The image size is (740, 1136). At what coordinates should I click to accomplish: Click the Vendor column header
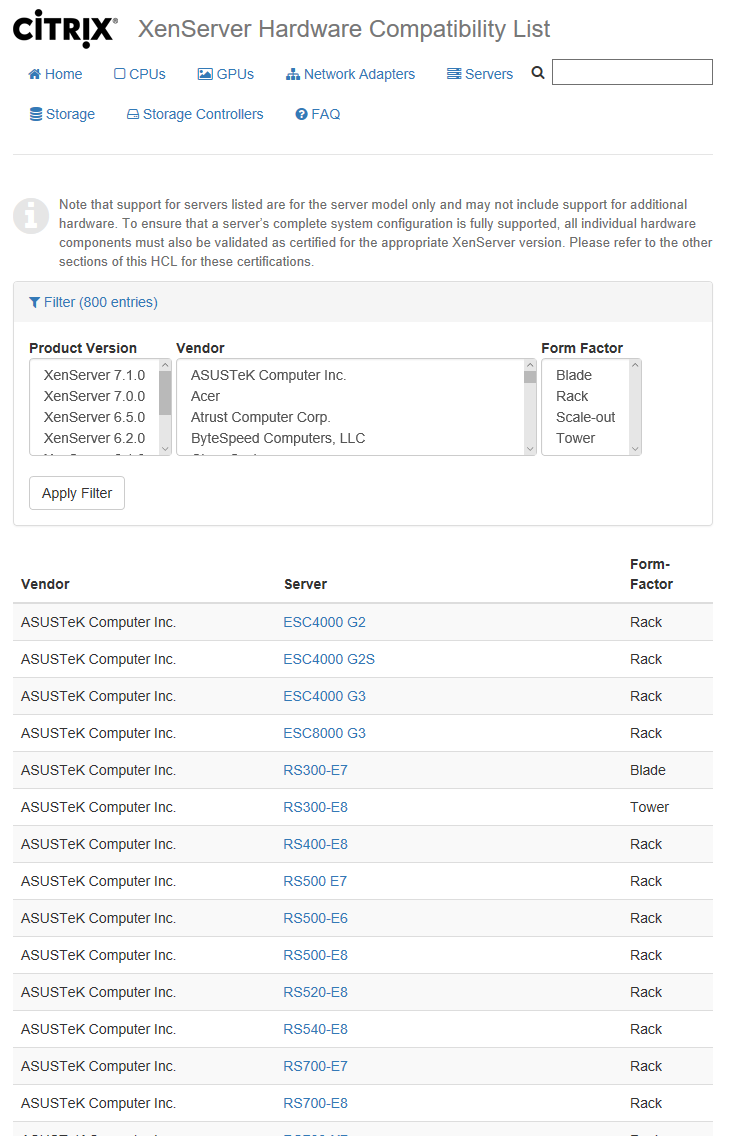pos(45,584)
